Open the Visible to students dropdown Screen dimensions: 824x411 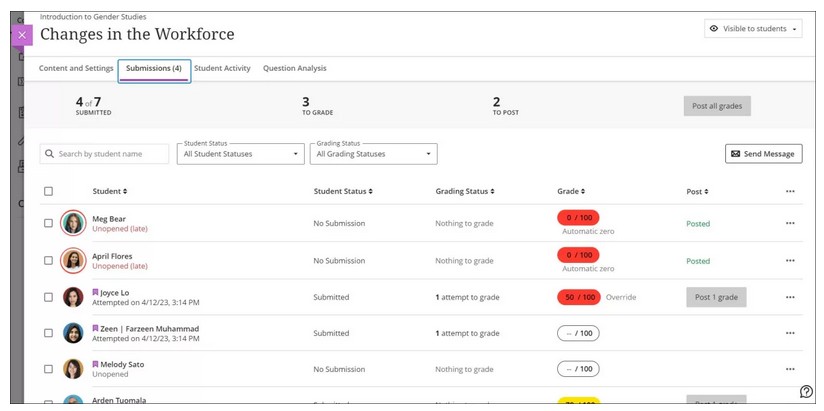pos(754,29)
